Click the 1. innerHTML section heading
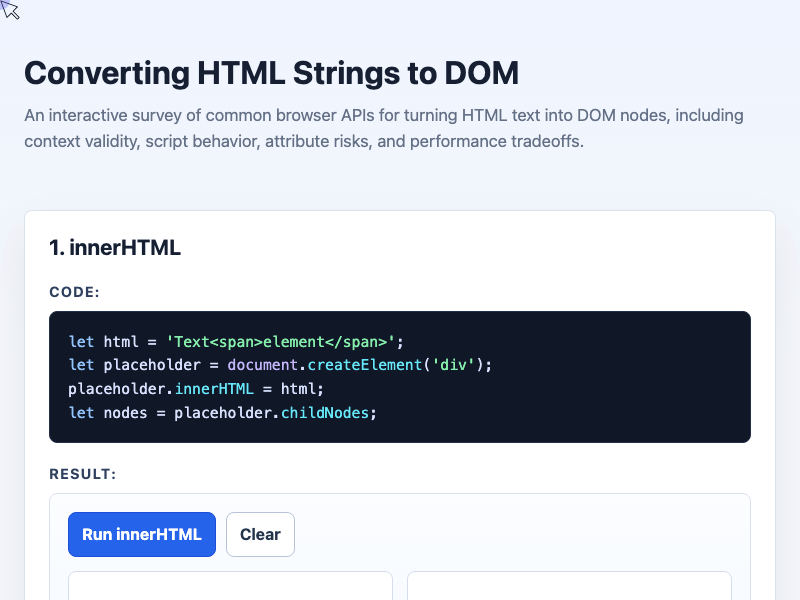This screenshot has height=600, width=800. [x=115, y=248]
